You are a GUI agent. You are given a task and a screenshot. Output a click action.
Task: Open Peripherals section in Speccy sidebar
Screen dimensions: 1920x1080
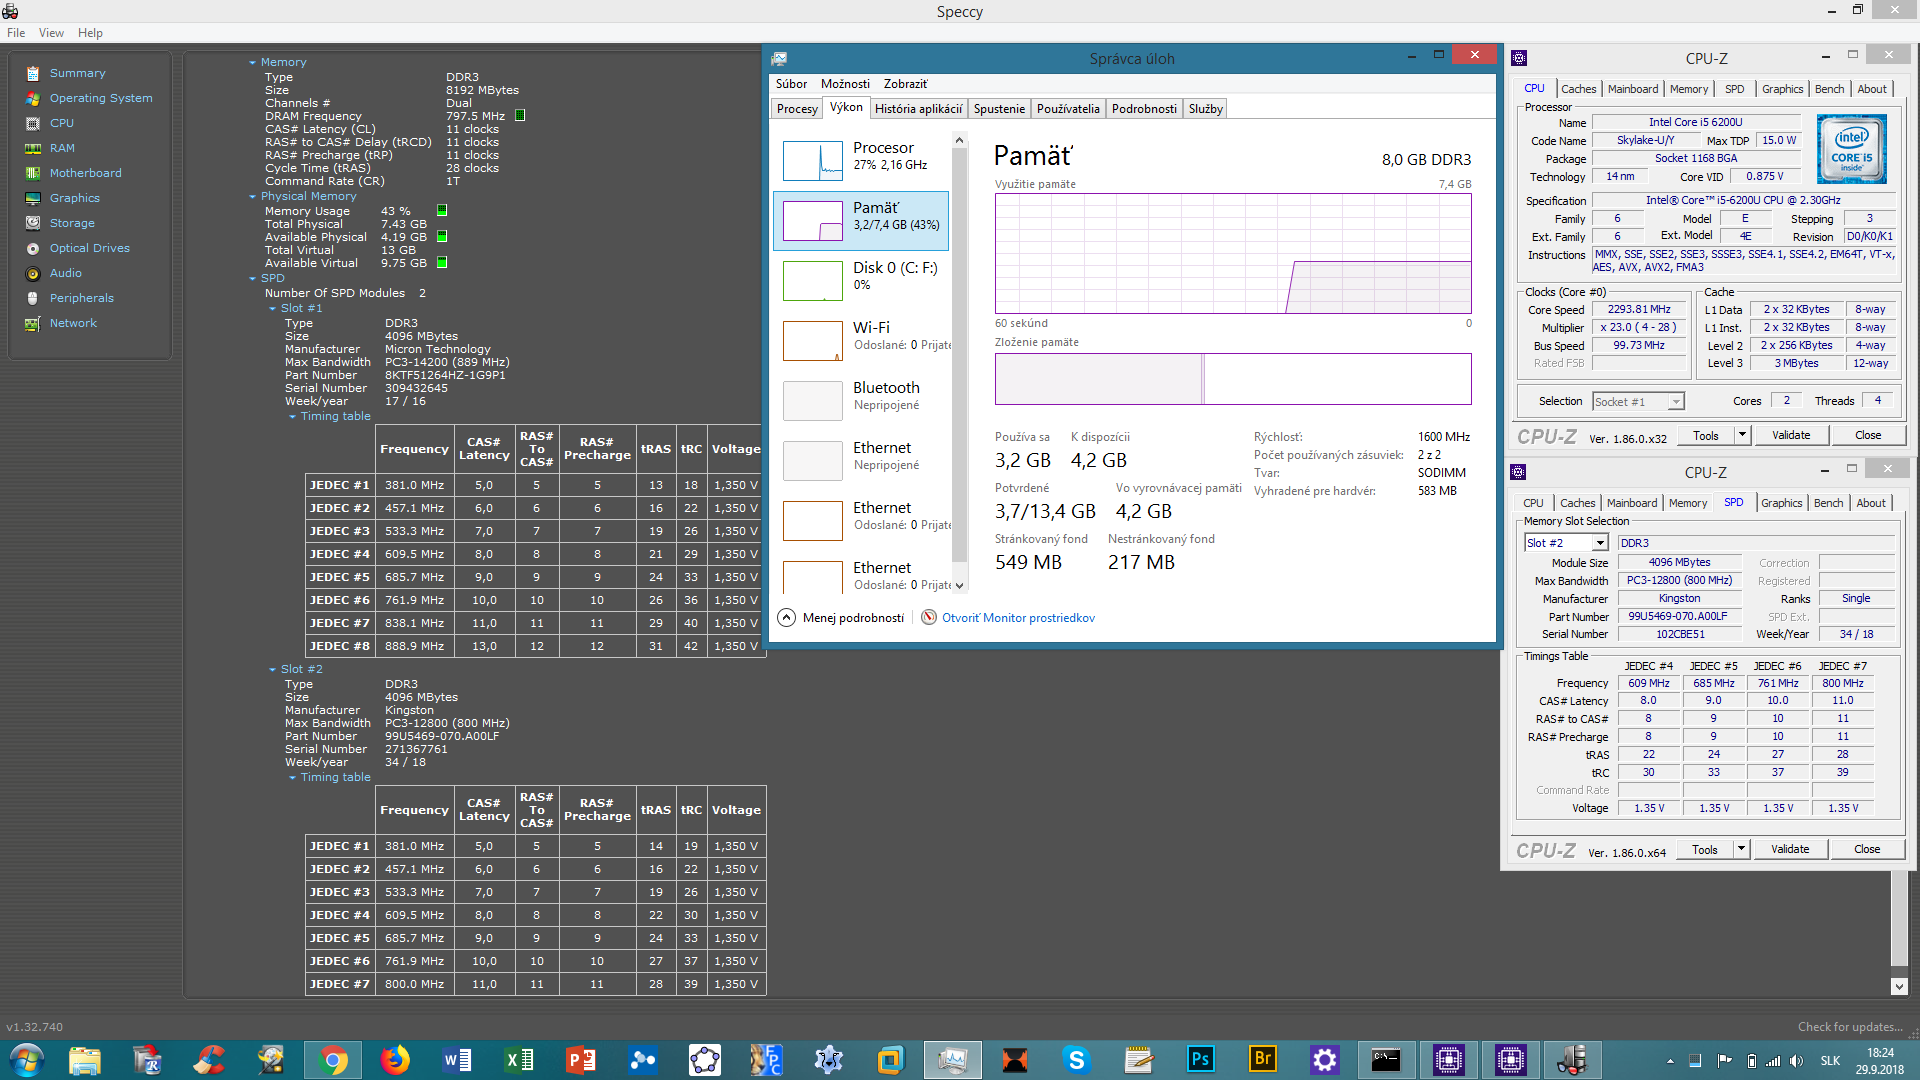coord(82,298)
